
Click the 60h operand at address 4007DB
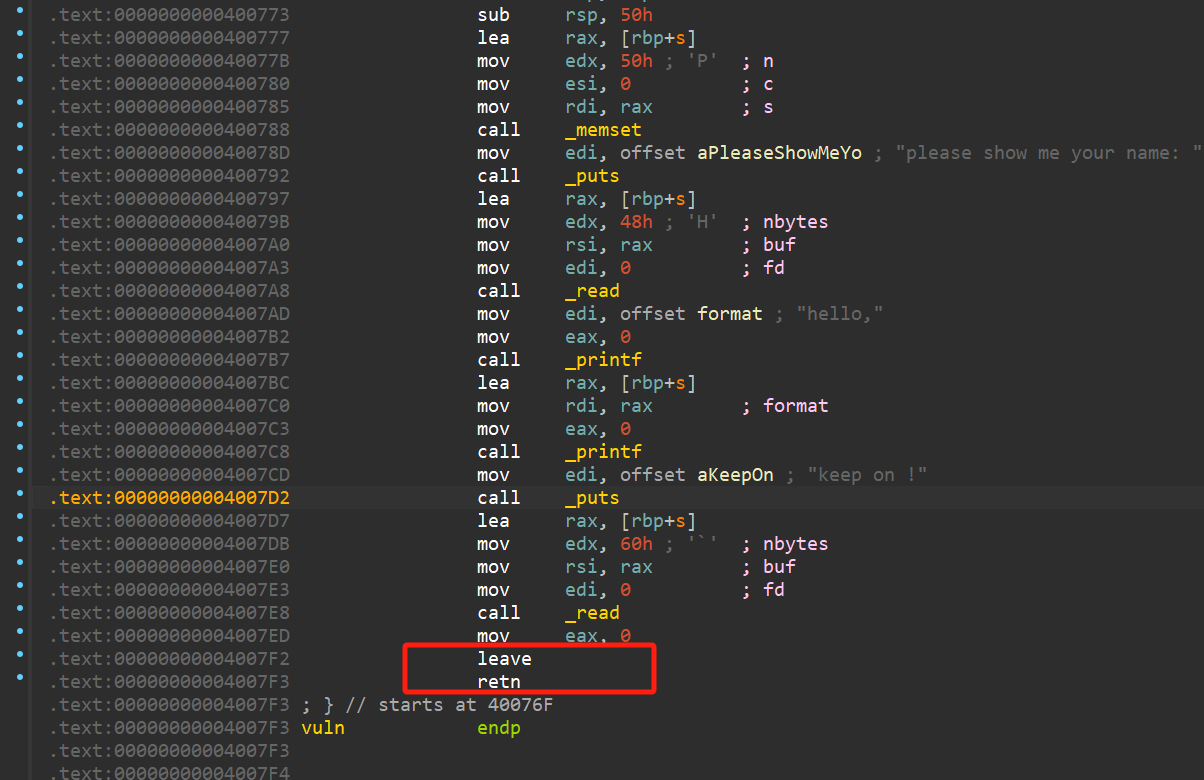tap(636, 544)
